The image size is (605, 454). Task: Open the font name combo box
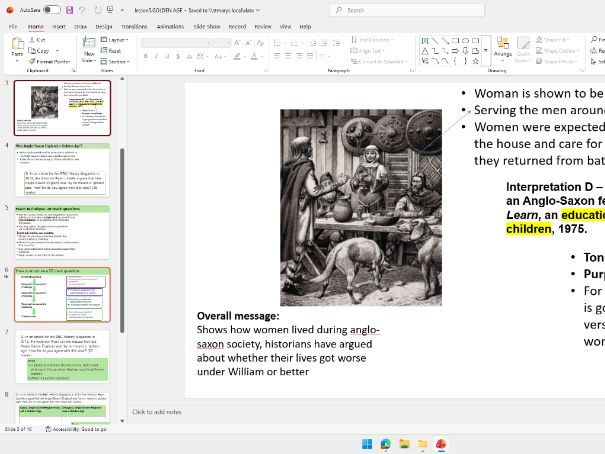tap(175, 43)
